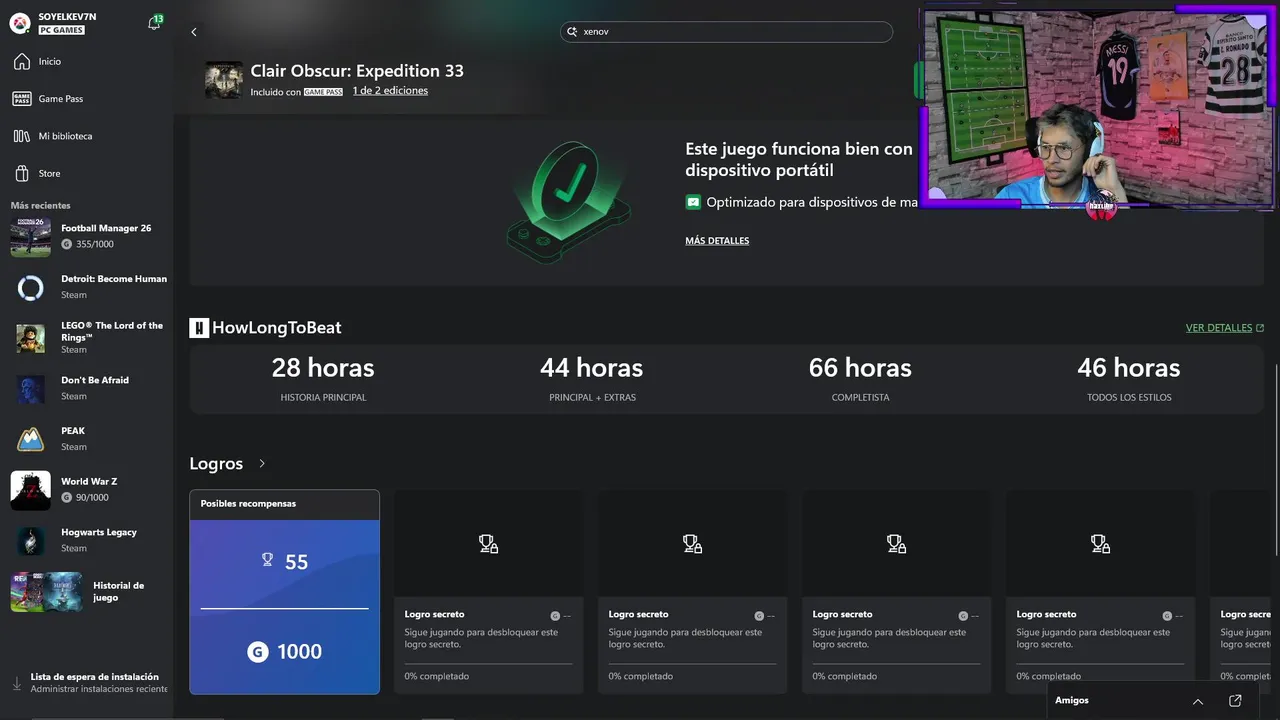Open Game Pass from the sidebar
1280x720 pixels.
pos(86,99)
